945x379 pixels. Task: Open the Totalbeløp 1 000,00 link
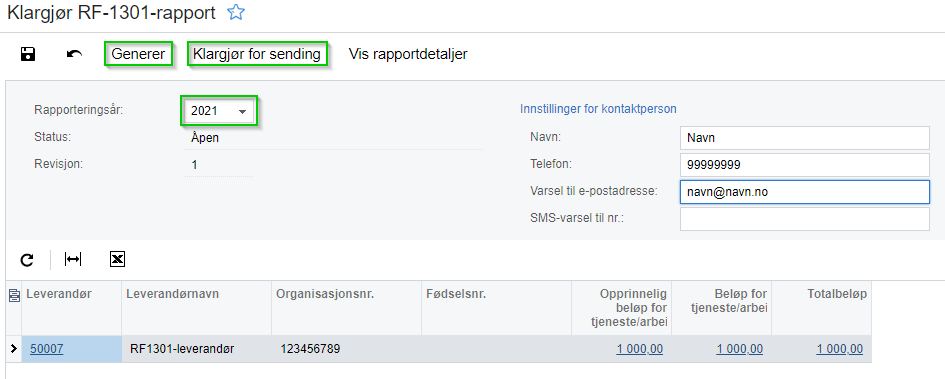click(840, 348)
